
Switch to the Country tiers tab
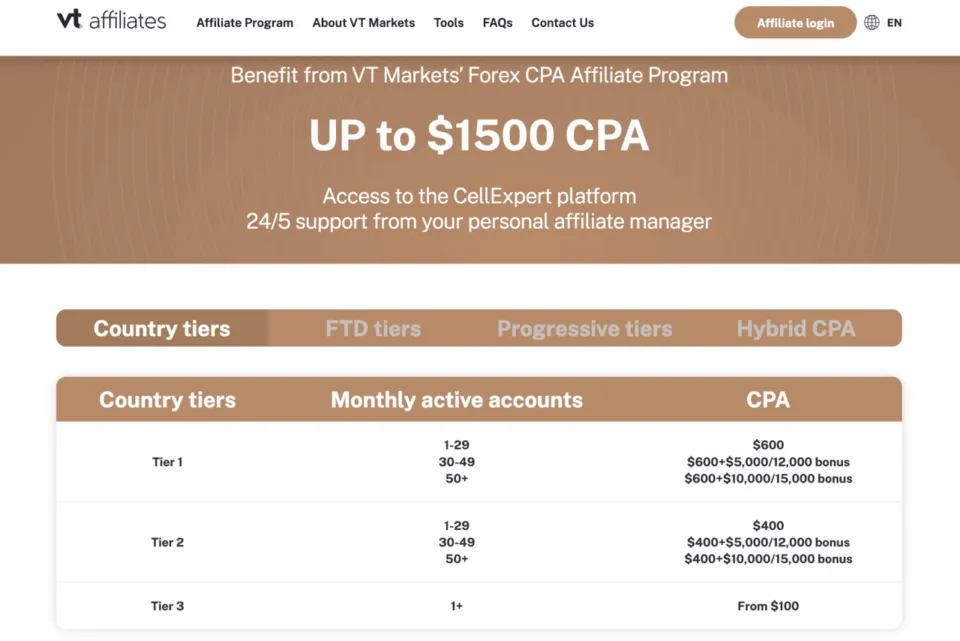162,328
